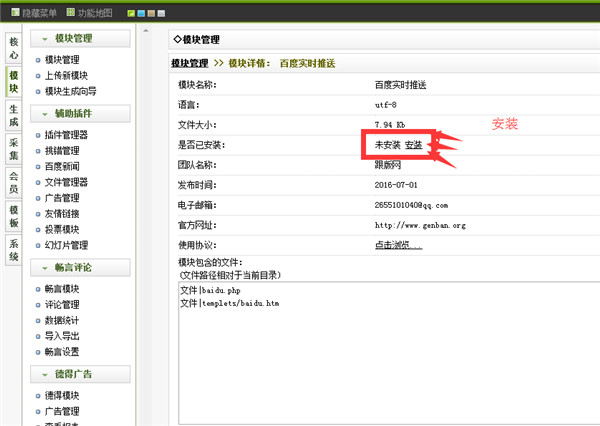Select the 7.94 Kb file size value
600x426 pixels.
(x=390, y=125)
